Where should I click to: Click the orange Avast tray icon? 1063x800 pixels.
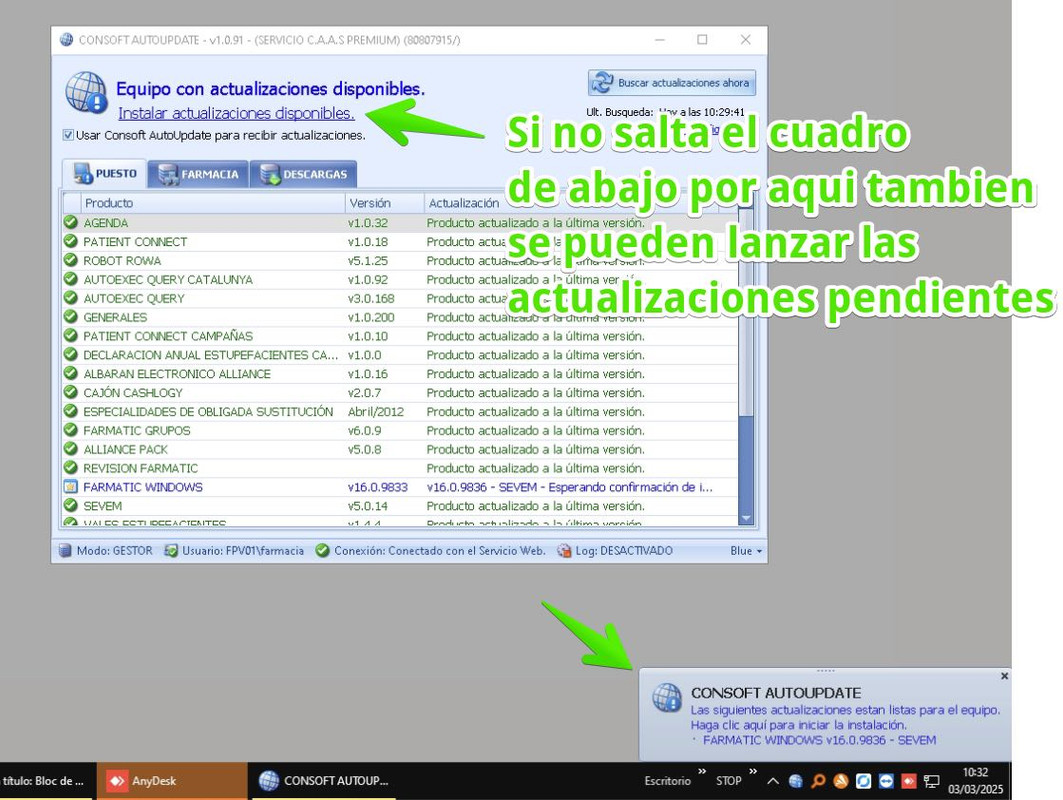click(841, 781)
